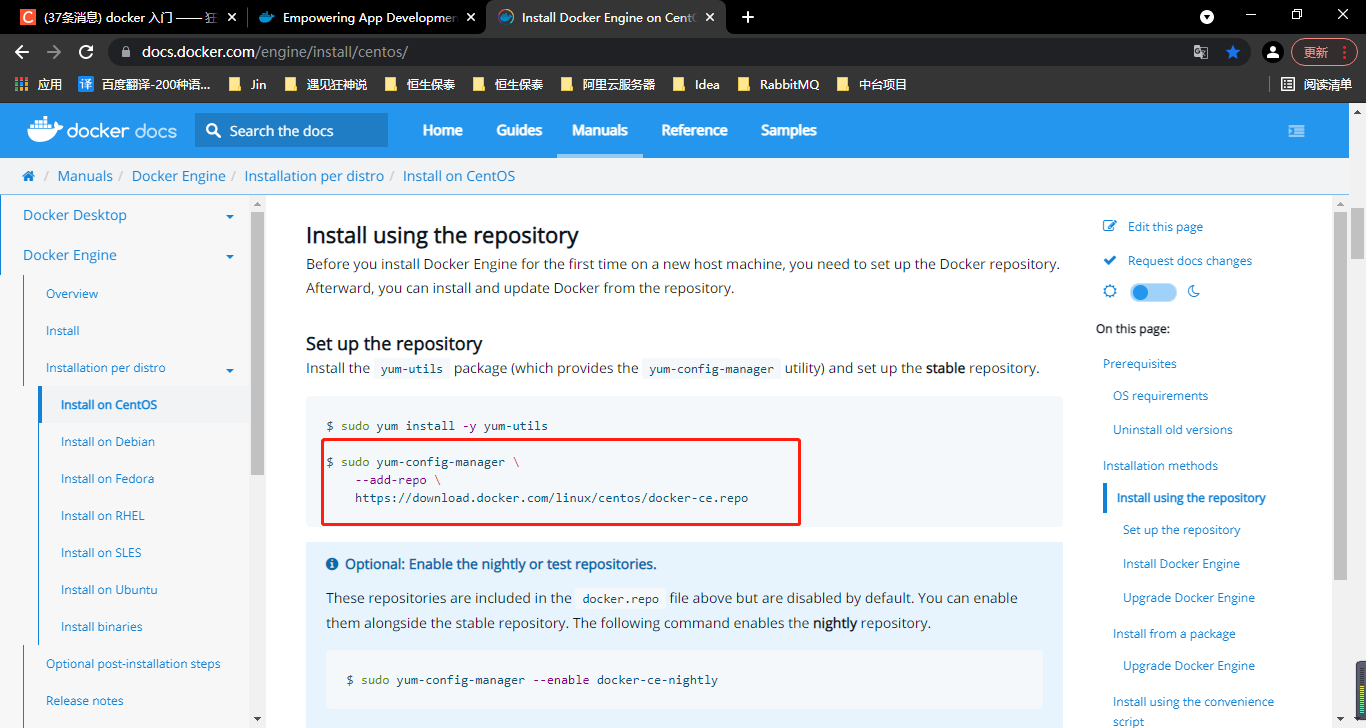Click the browser address bar URL
Screen dimensions: 1366x728
click(x=275, y=52)
